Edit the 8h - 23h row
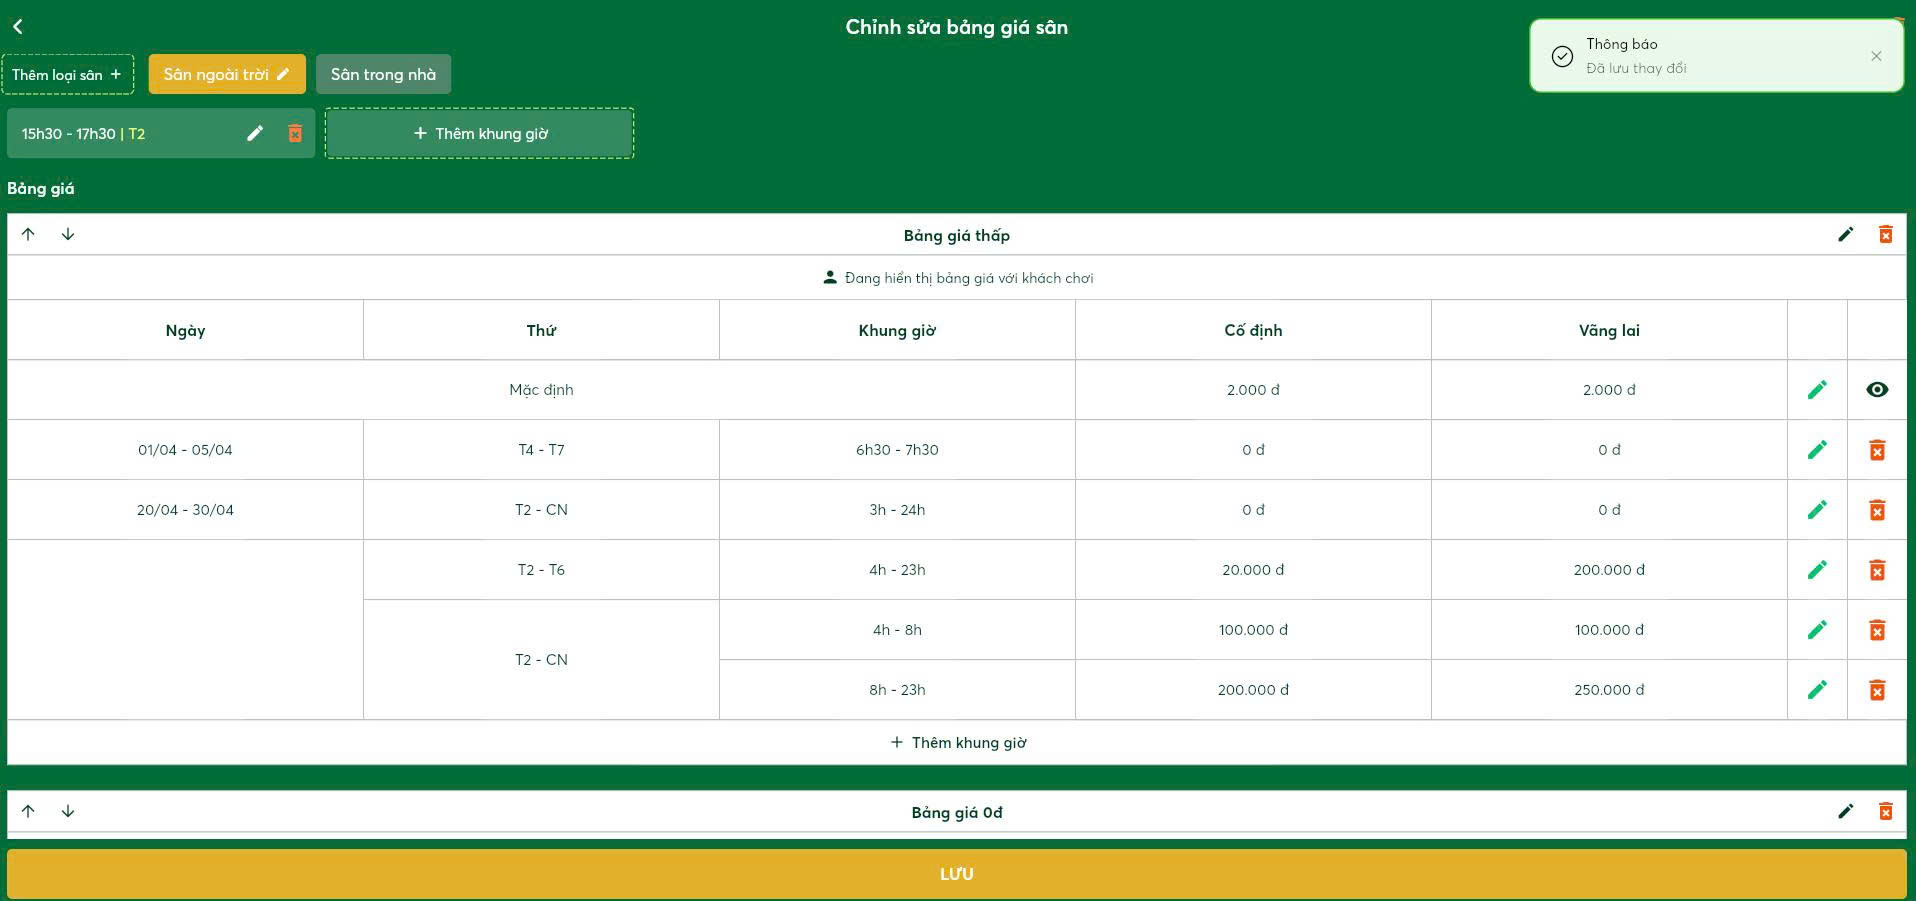 1817,690
